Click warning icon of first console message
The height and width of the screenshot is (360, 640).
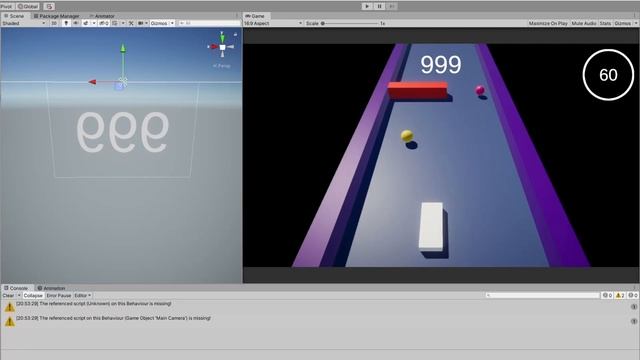(9, 307)
